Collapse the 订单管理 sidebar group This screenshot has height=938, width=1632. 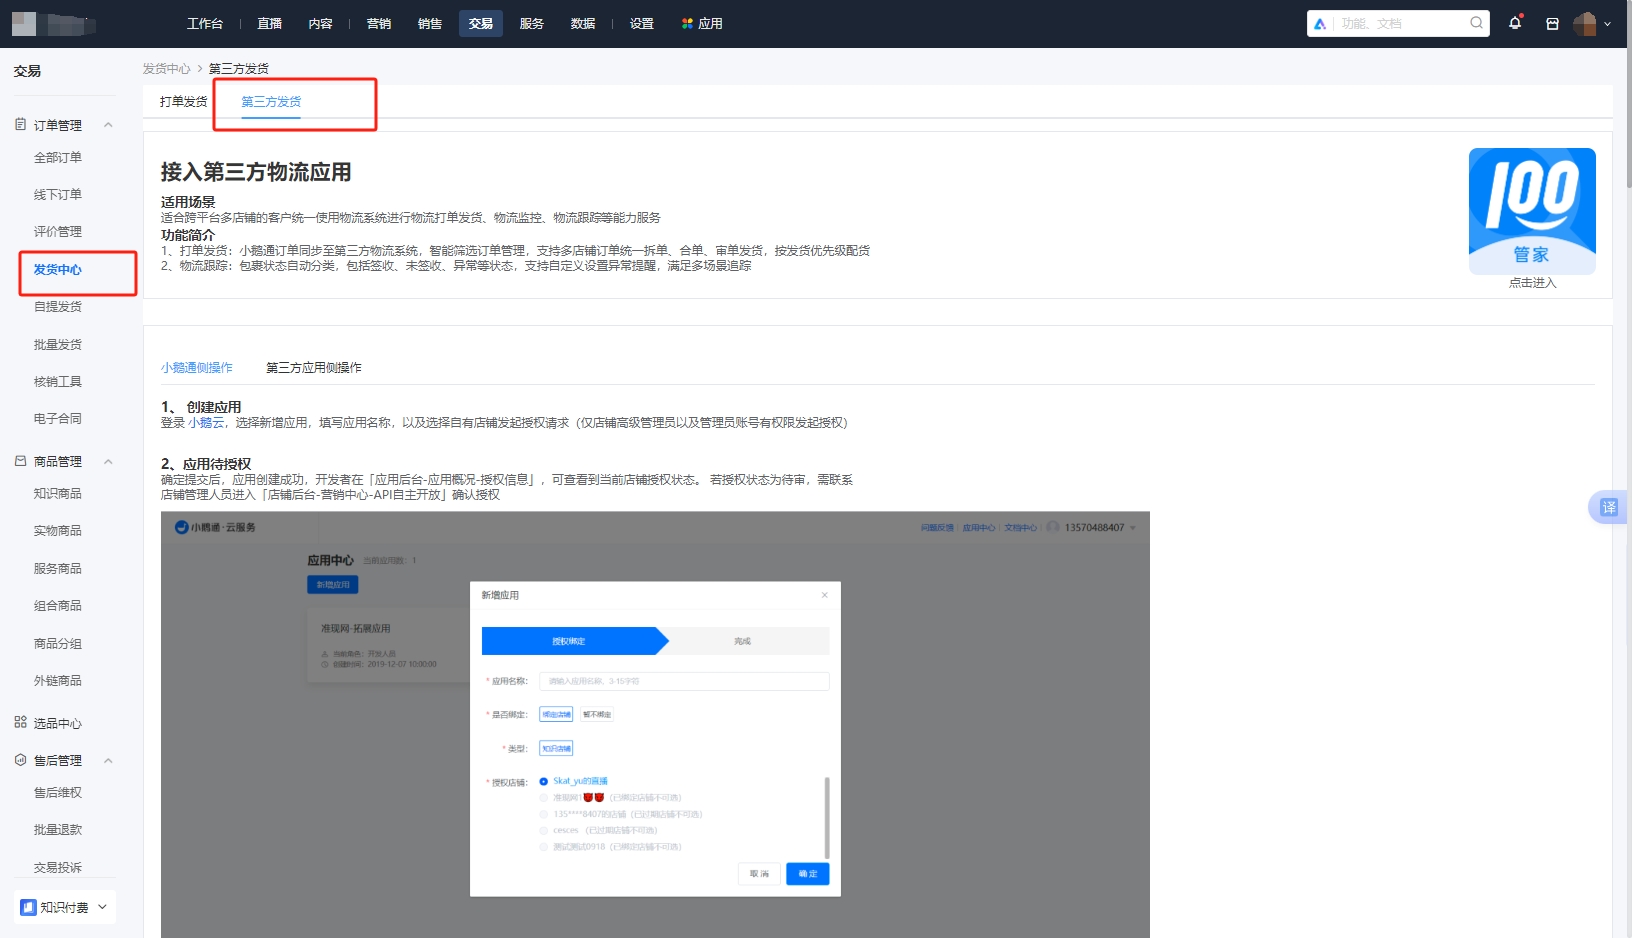(x=108, y=124)
